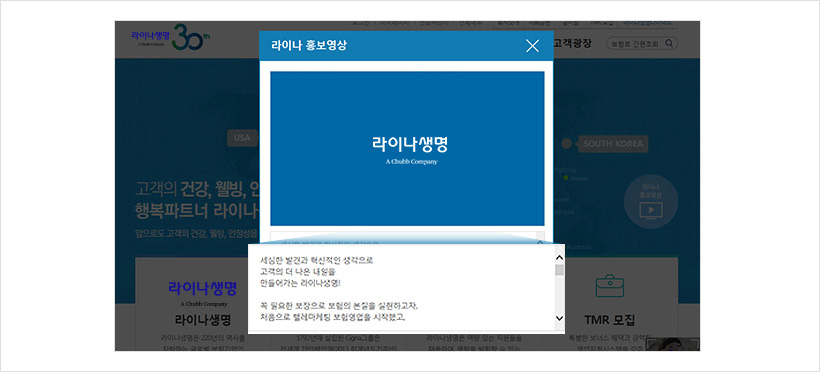Viewport: 820px width, 372px height.
Task: Click transcript line '고객의 더 나은 내일을'
Action: point(298,272)
